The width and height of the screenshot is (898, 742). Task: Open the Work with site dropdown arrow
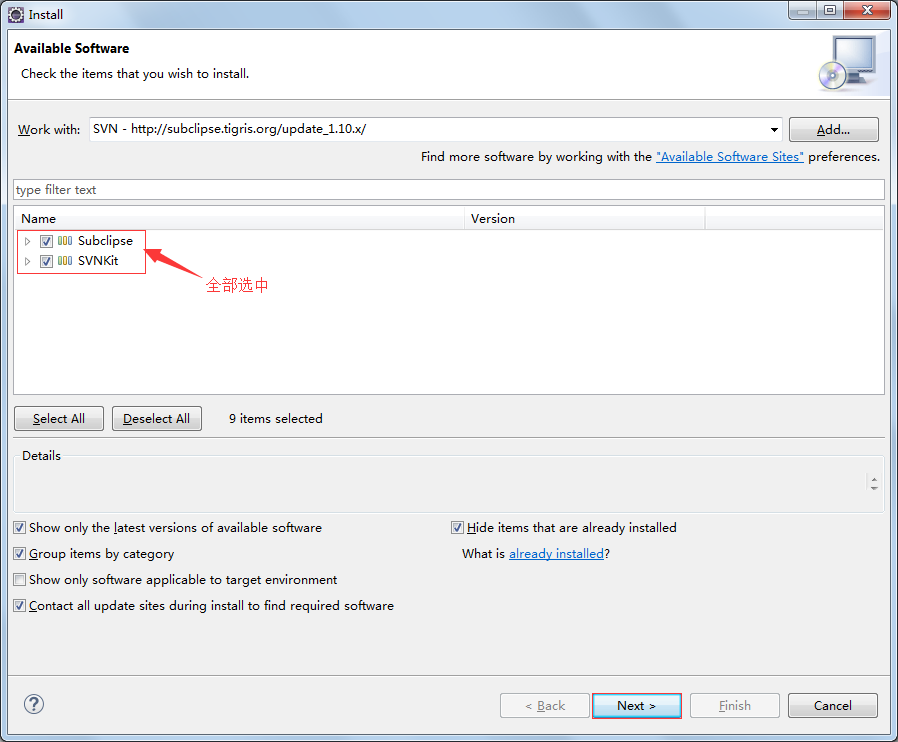coord(774,129)
